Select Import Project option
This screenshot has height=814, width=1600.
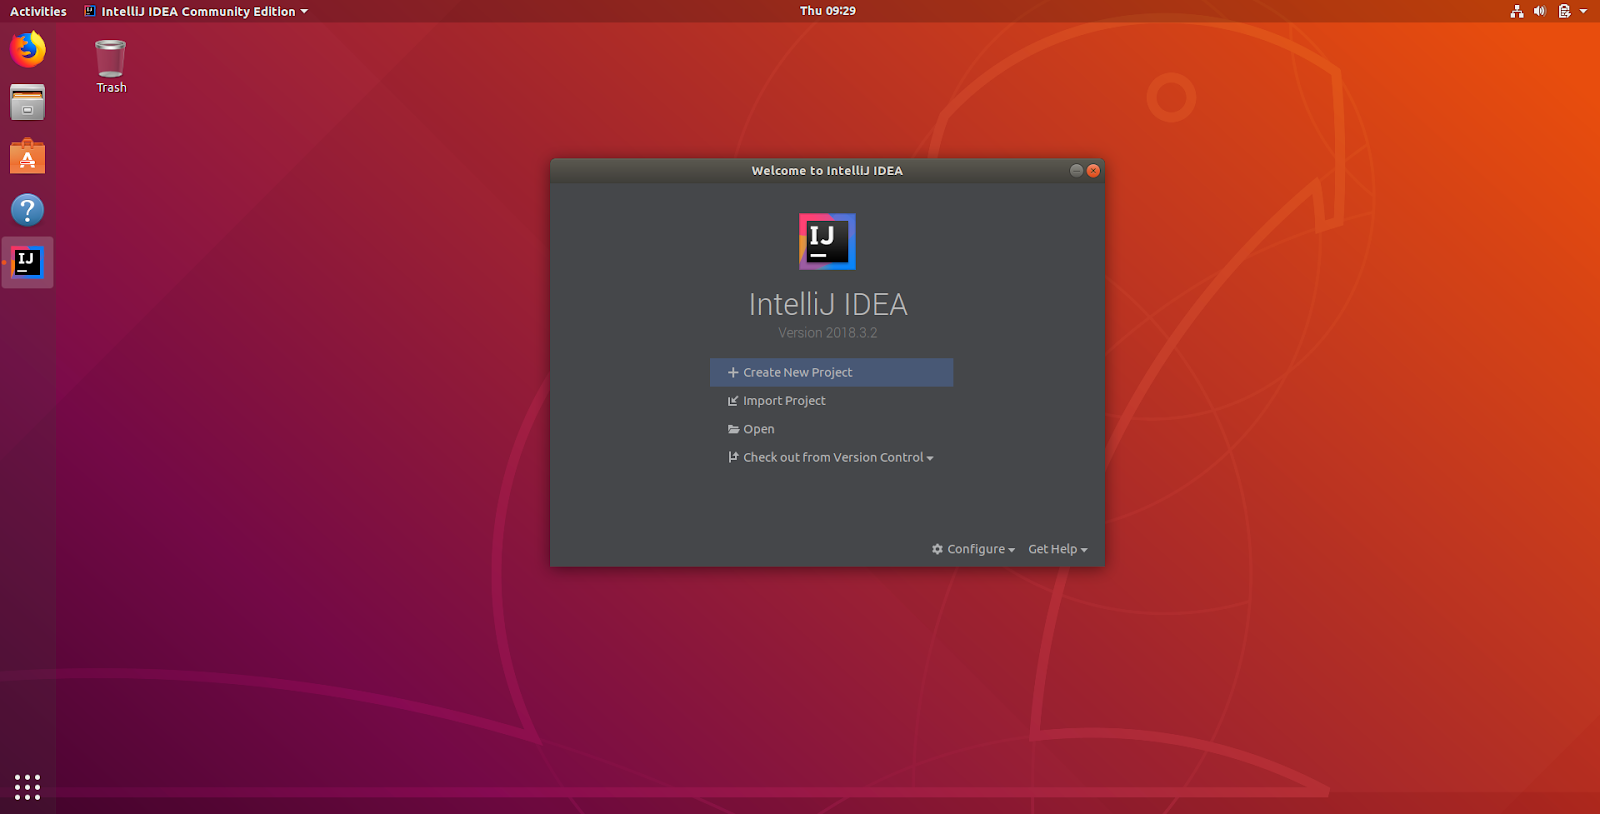[x=777, y=401]
